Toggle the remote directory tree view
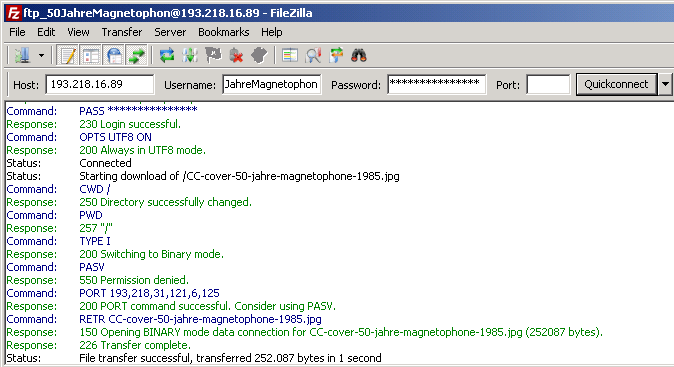Screen dimensions: 674x367 pos(114,55)
